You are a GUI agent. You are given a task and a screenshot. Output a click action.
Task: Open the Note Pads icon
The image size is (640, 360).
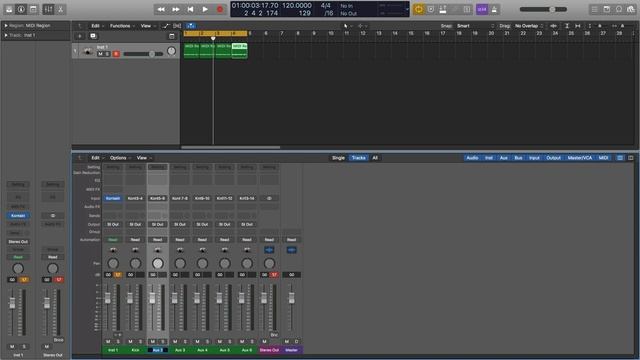click(x=607, y=9)
